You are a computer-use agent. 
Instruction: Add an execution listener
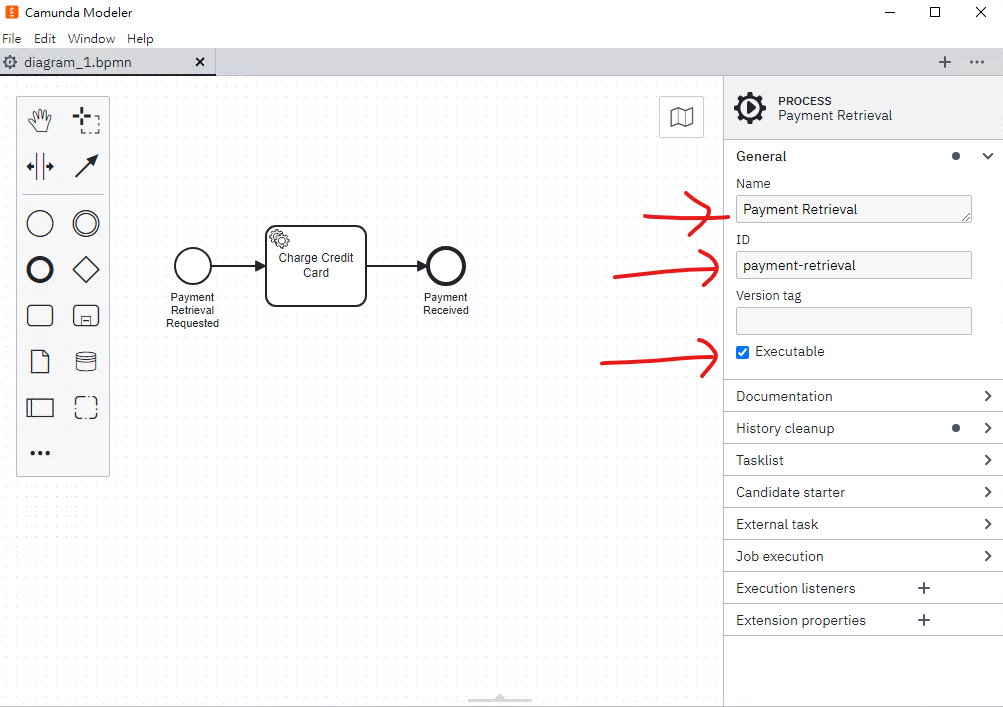click(924, 588)
